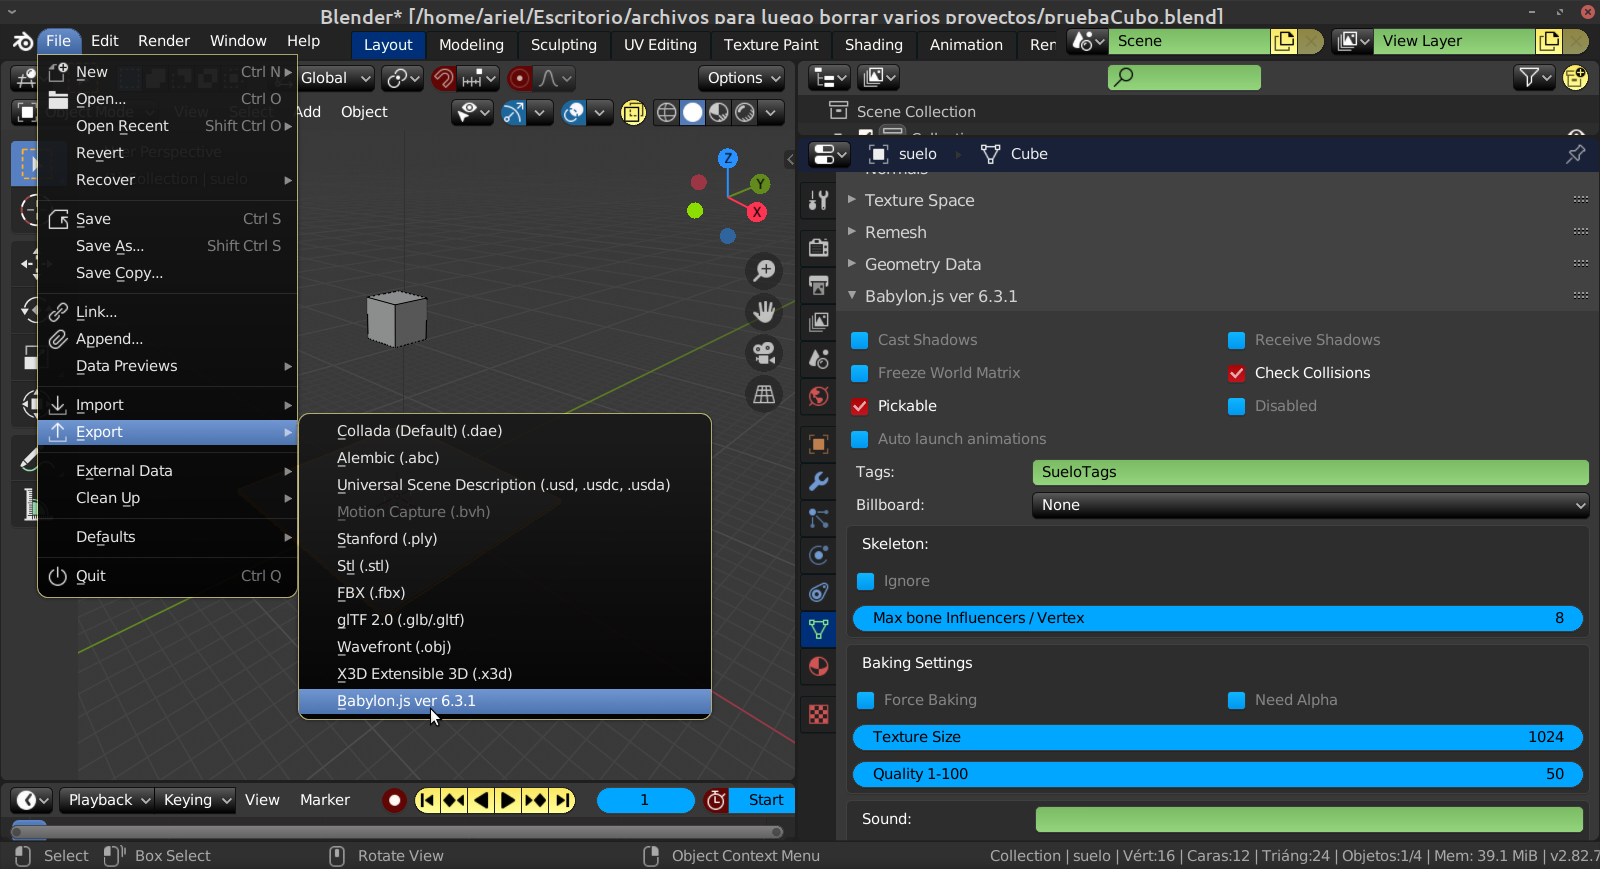Screen dimensions: 1600x869
Task: Open the World properties globe icon
Action: click(x=819, y=396)
